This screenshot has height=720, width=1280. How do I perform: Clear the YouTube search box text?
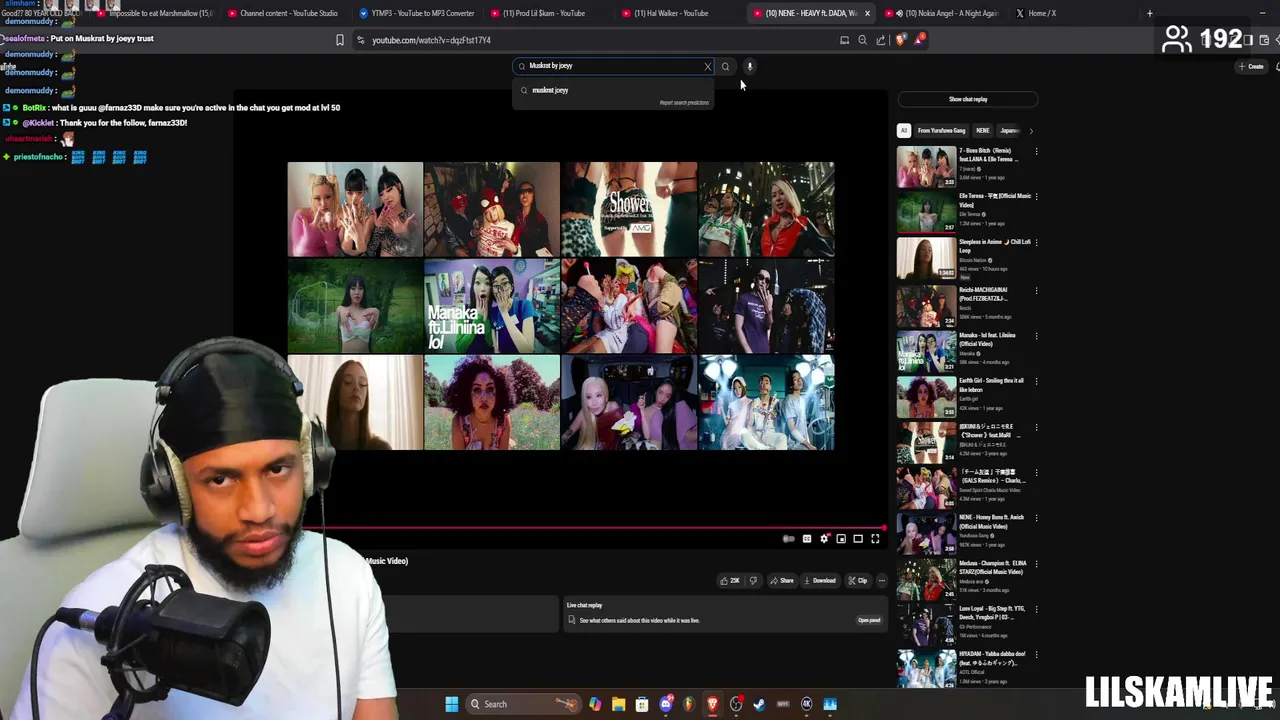coord(707,66)
